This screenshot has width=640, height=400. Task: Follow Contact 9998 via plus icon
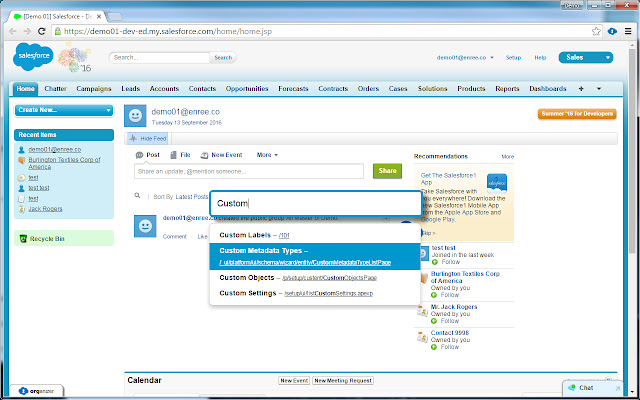[434, 347]
